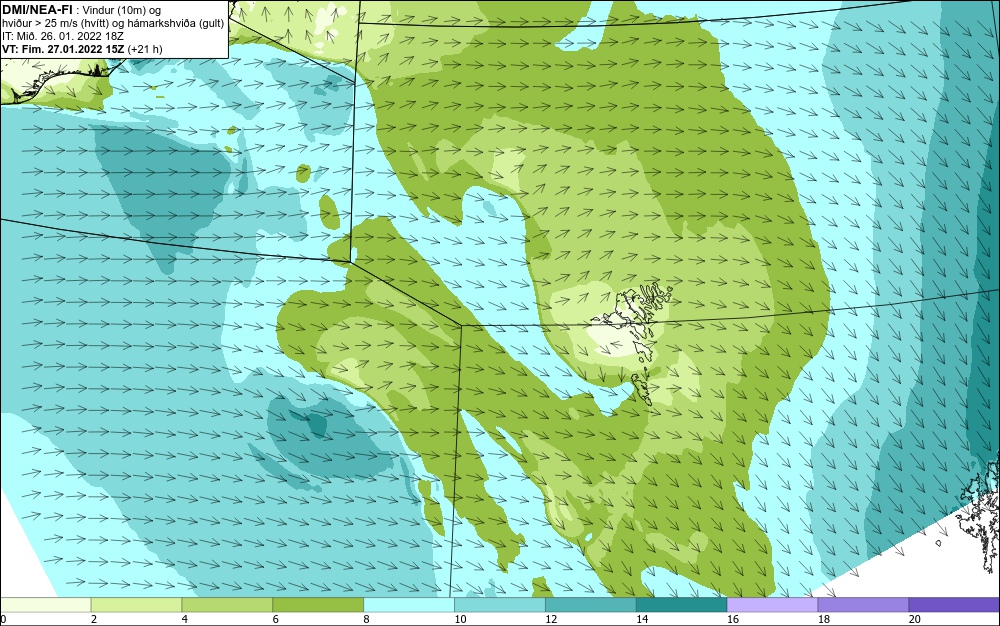The height and width of the screenshot is (626, 1000).
Task: Click the 8–10 m/s pale cyan swatch
Action: 409,604
